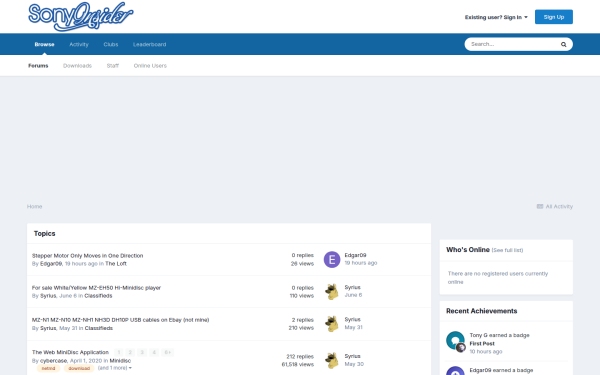Open Edgar09 last poster name link
600x375 pixels.
(x=355, y=255)
